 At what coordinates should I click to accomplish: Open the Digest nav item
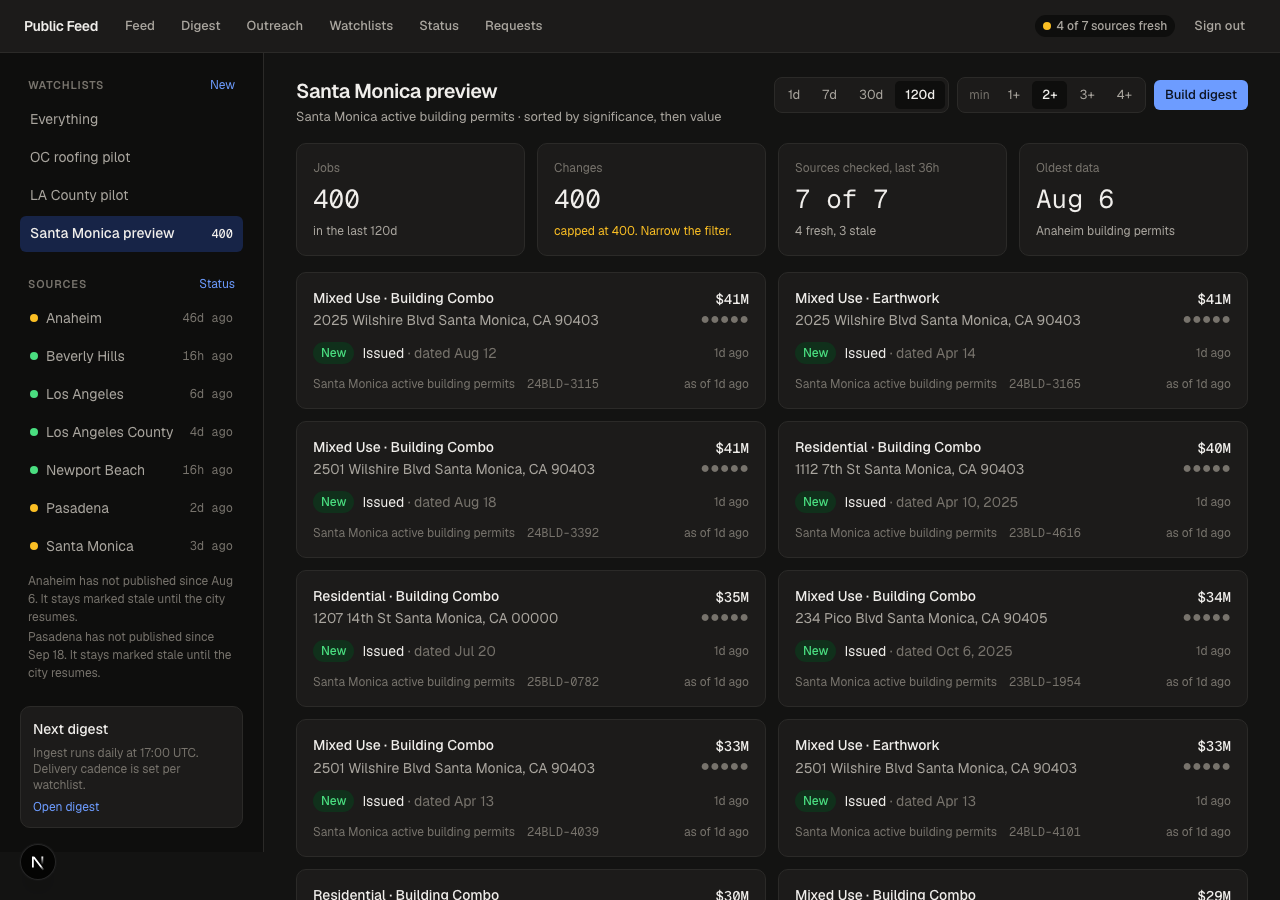coord(201,26)
